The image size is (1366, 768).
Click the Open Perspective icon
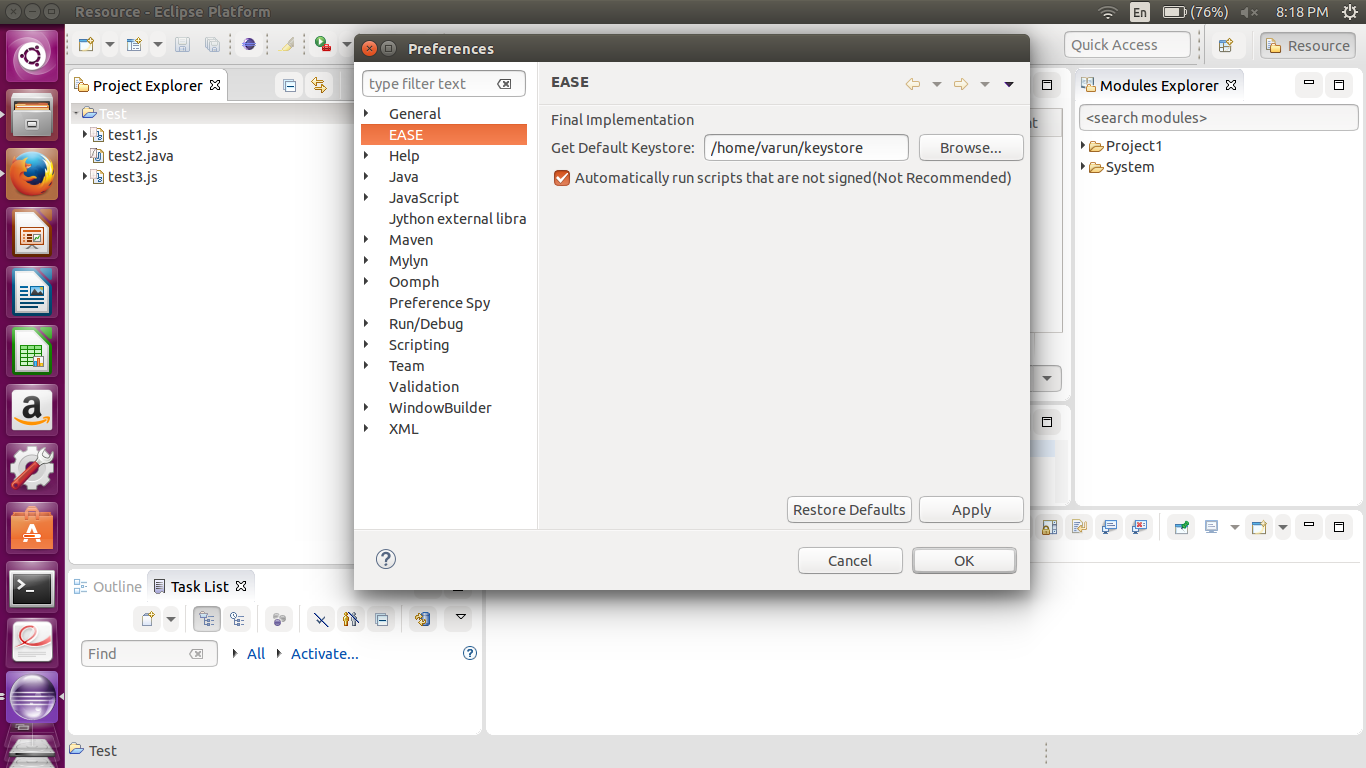[1225, 46]
